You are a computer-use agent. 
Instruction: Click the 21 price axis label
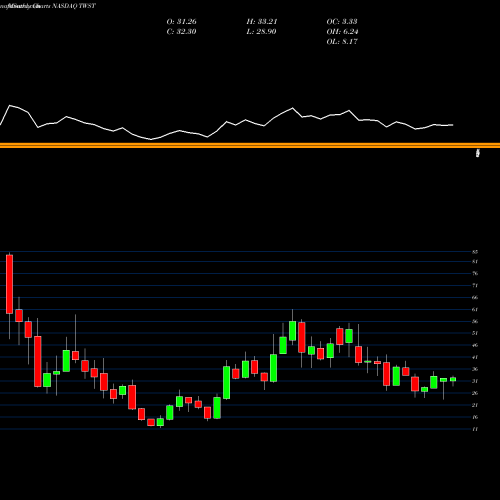[x=475, y=405]
